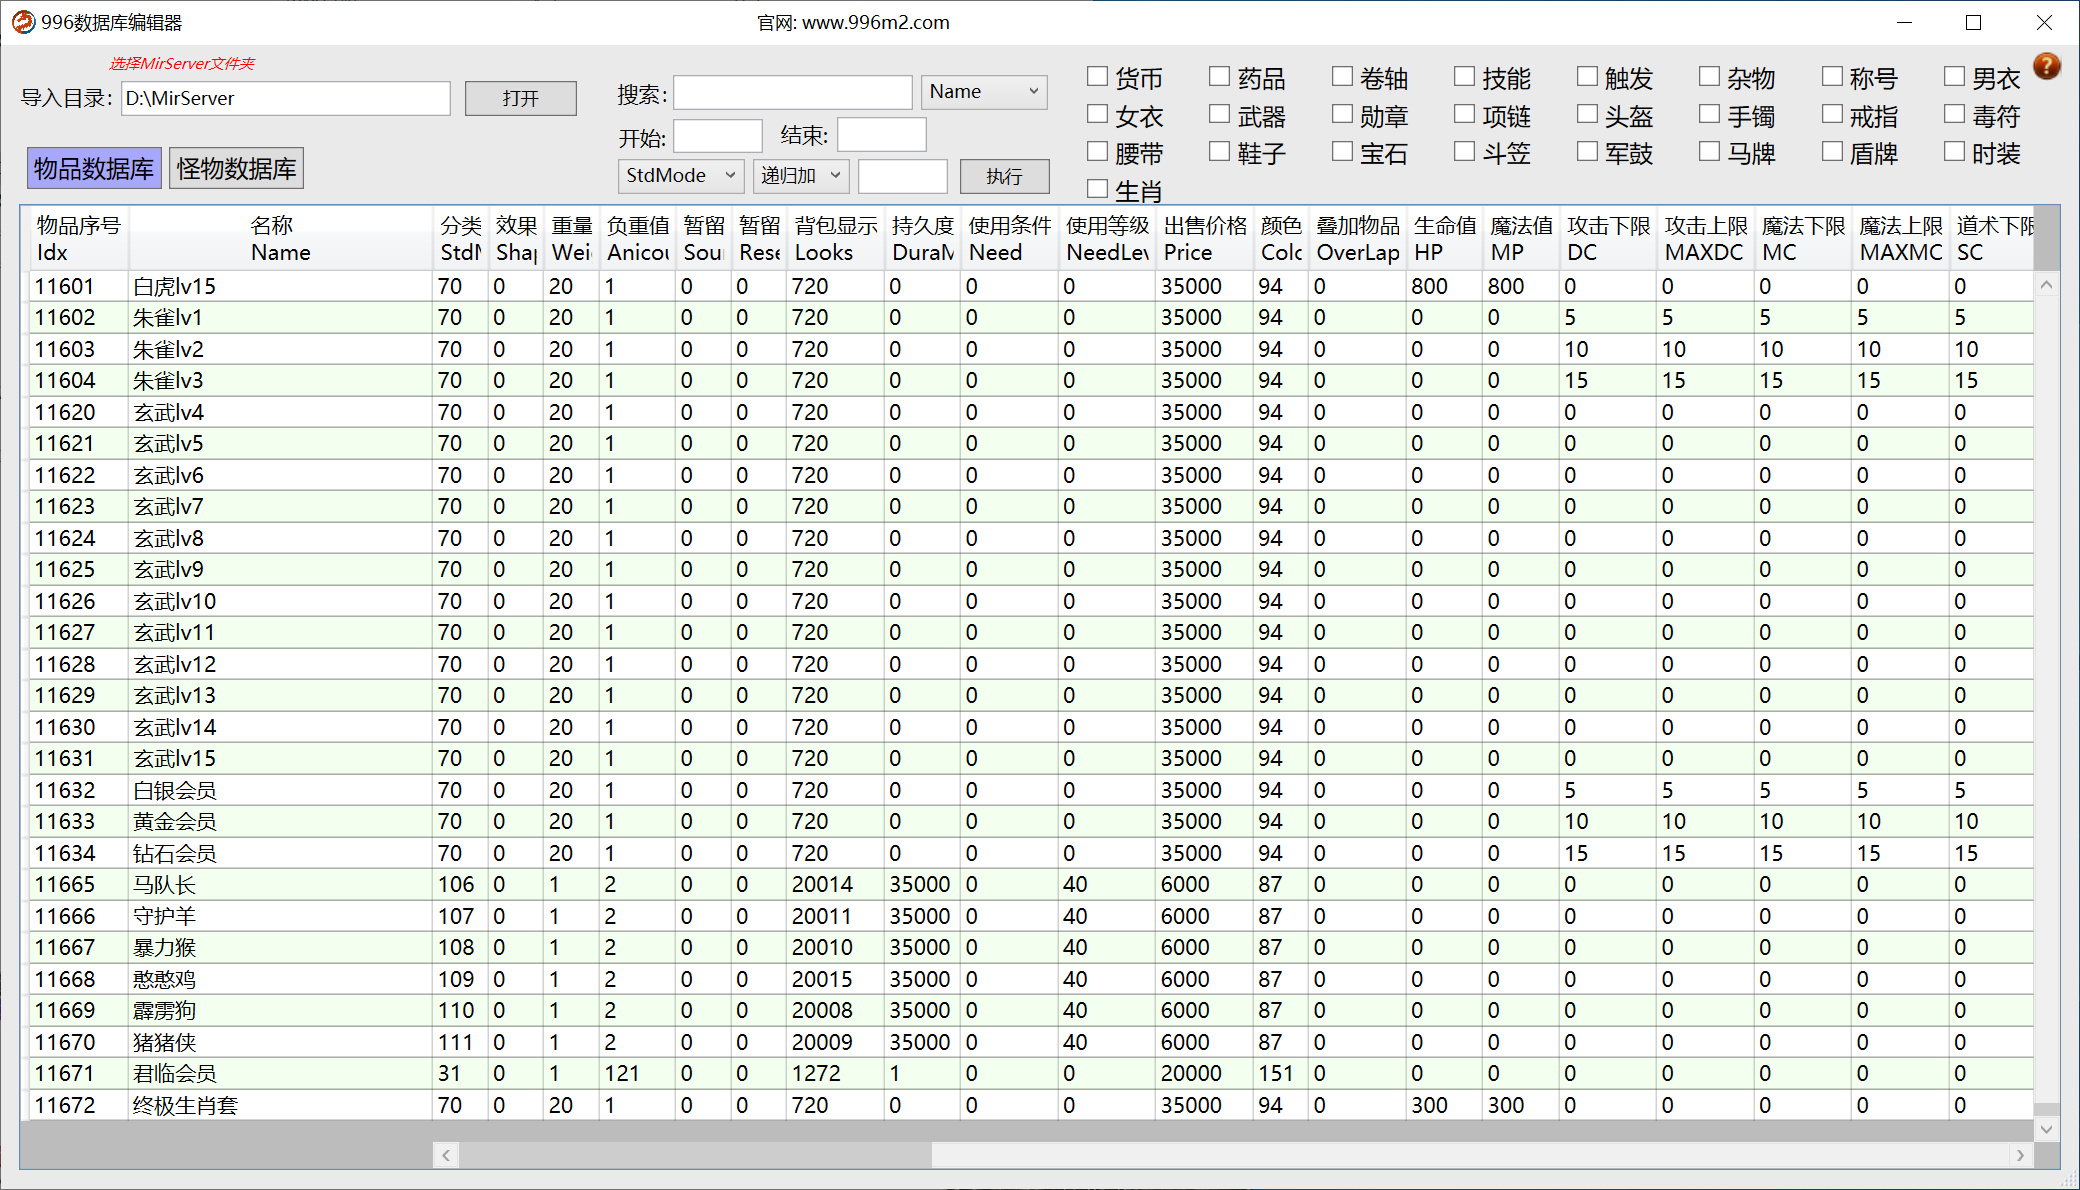Sort by the 出售价格 Price column header
The height and width of the screenshot is (1190, 2080).
click(x=1205, y=239)
